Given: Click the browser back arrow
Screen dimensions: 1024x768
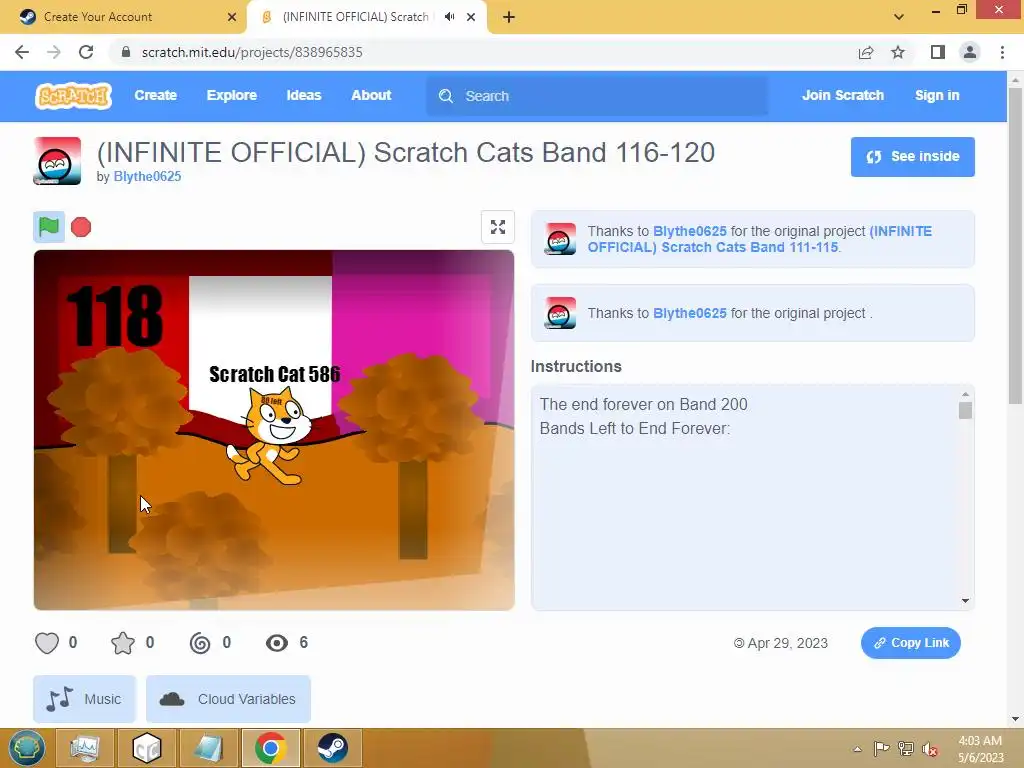Looking at the screenshot, I should point(22,52).
